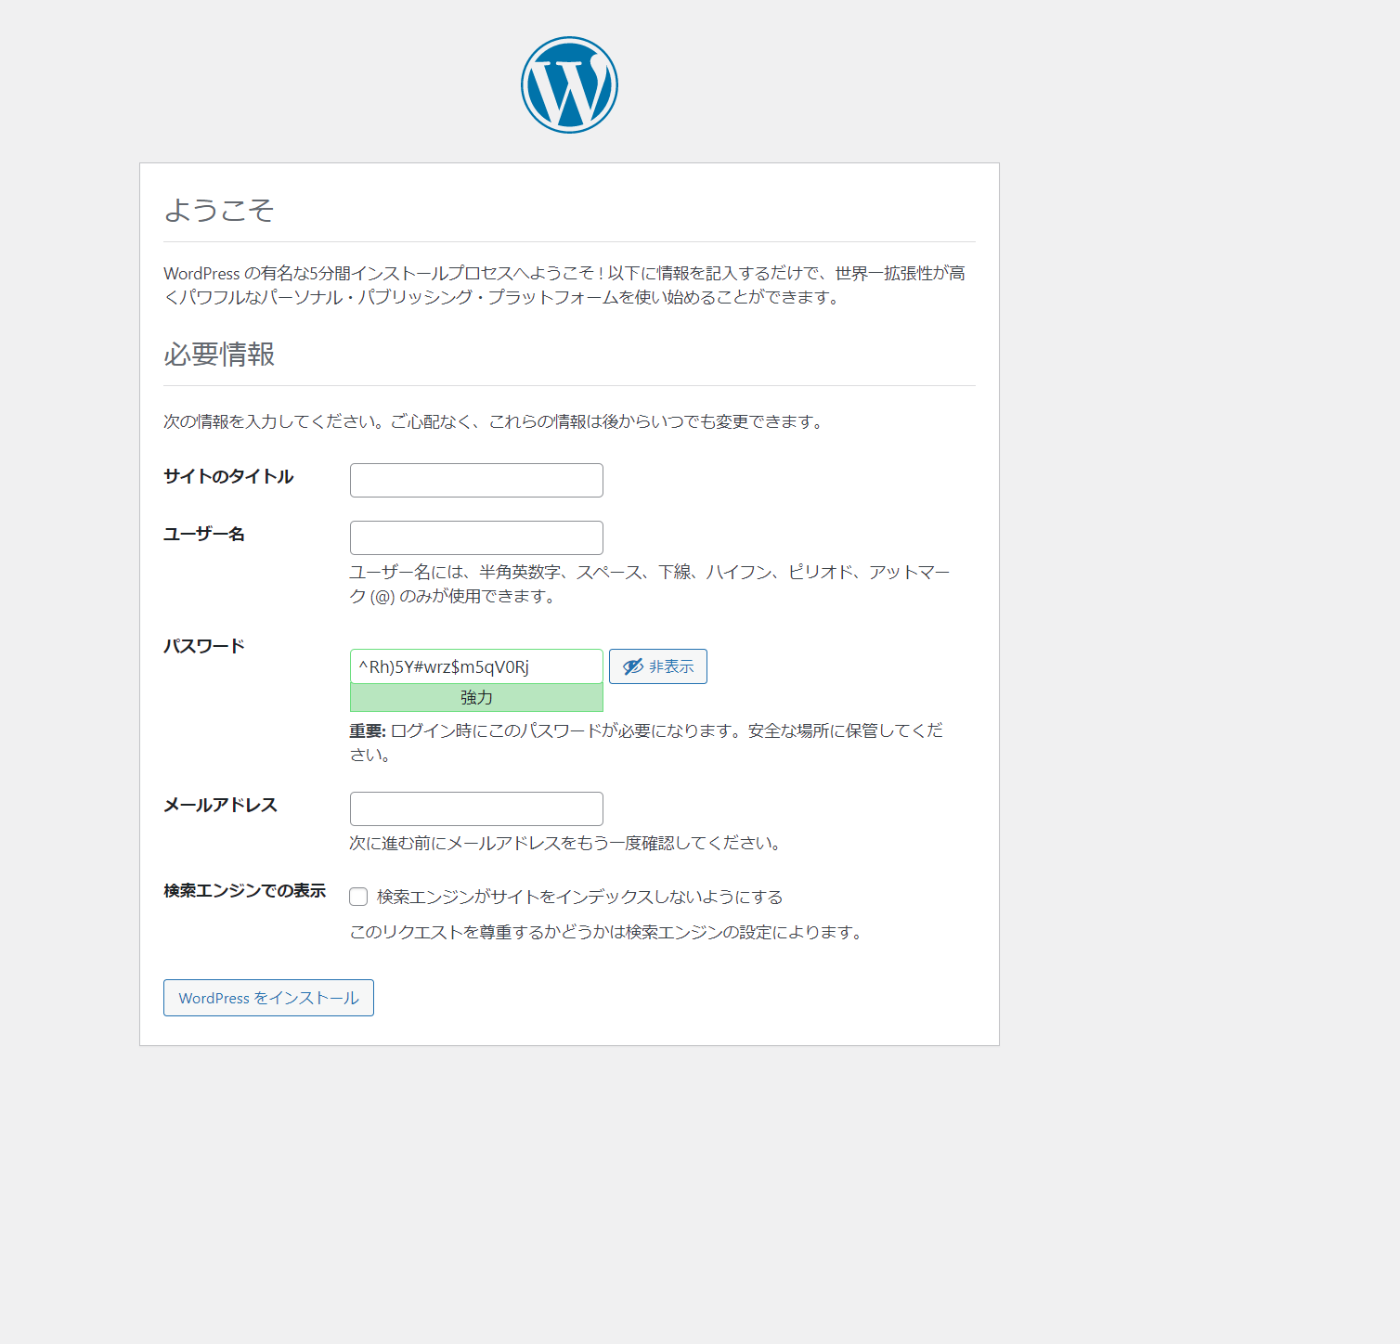Click the 検索エンジンがサイトをインデックスしないようにする label text
The image size is (1400, 1344).
pyautogui.click(x=580, y=897)
